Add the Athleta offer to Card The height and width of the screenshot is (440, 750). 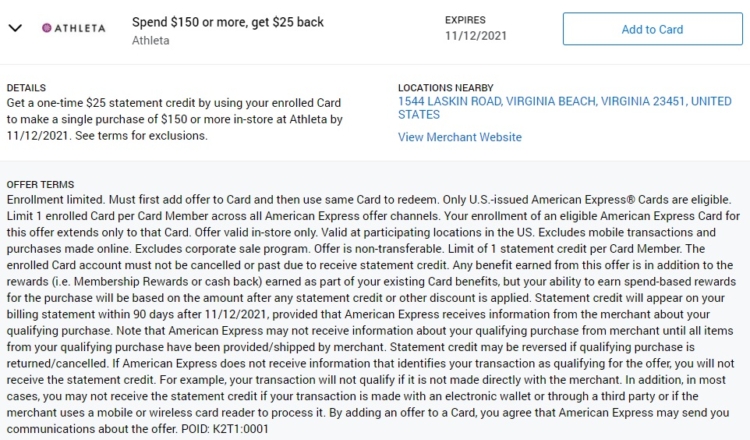coord(652,29)
